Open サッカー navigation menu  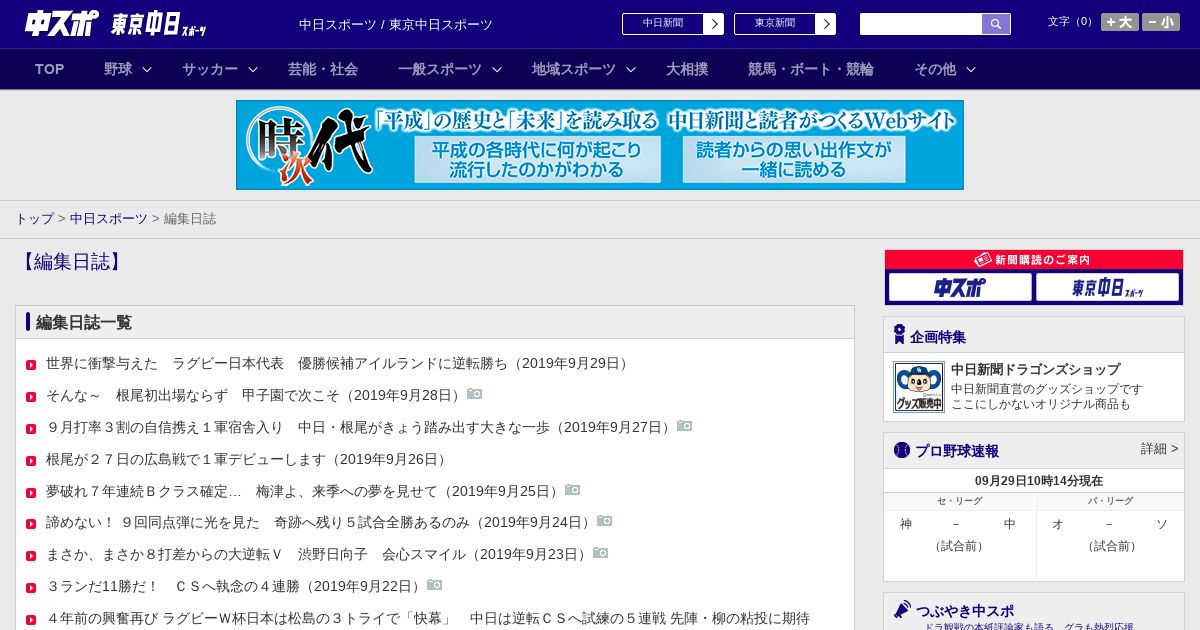[210, 69]
